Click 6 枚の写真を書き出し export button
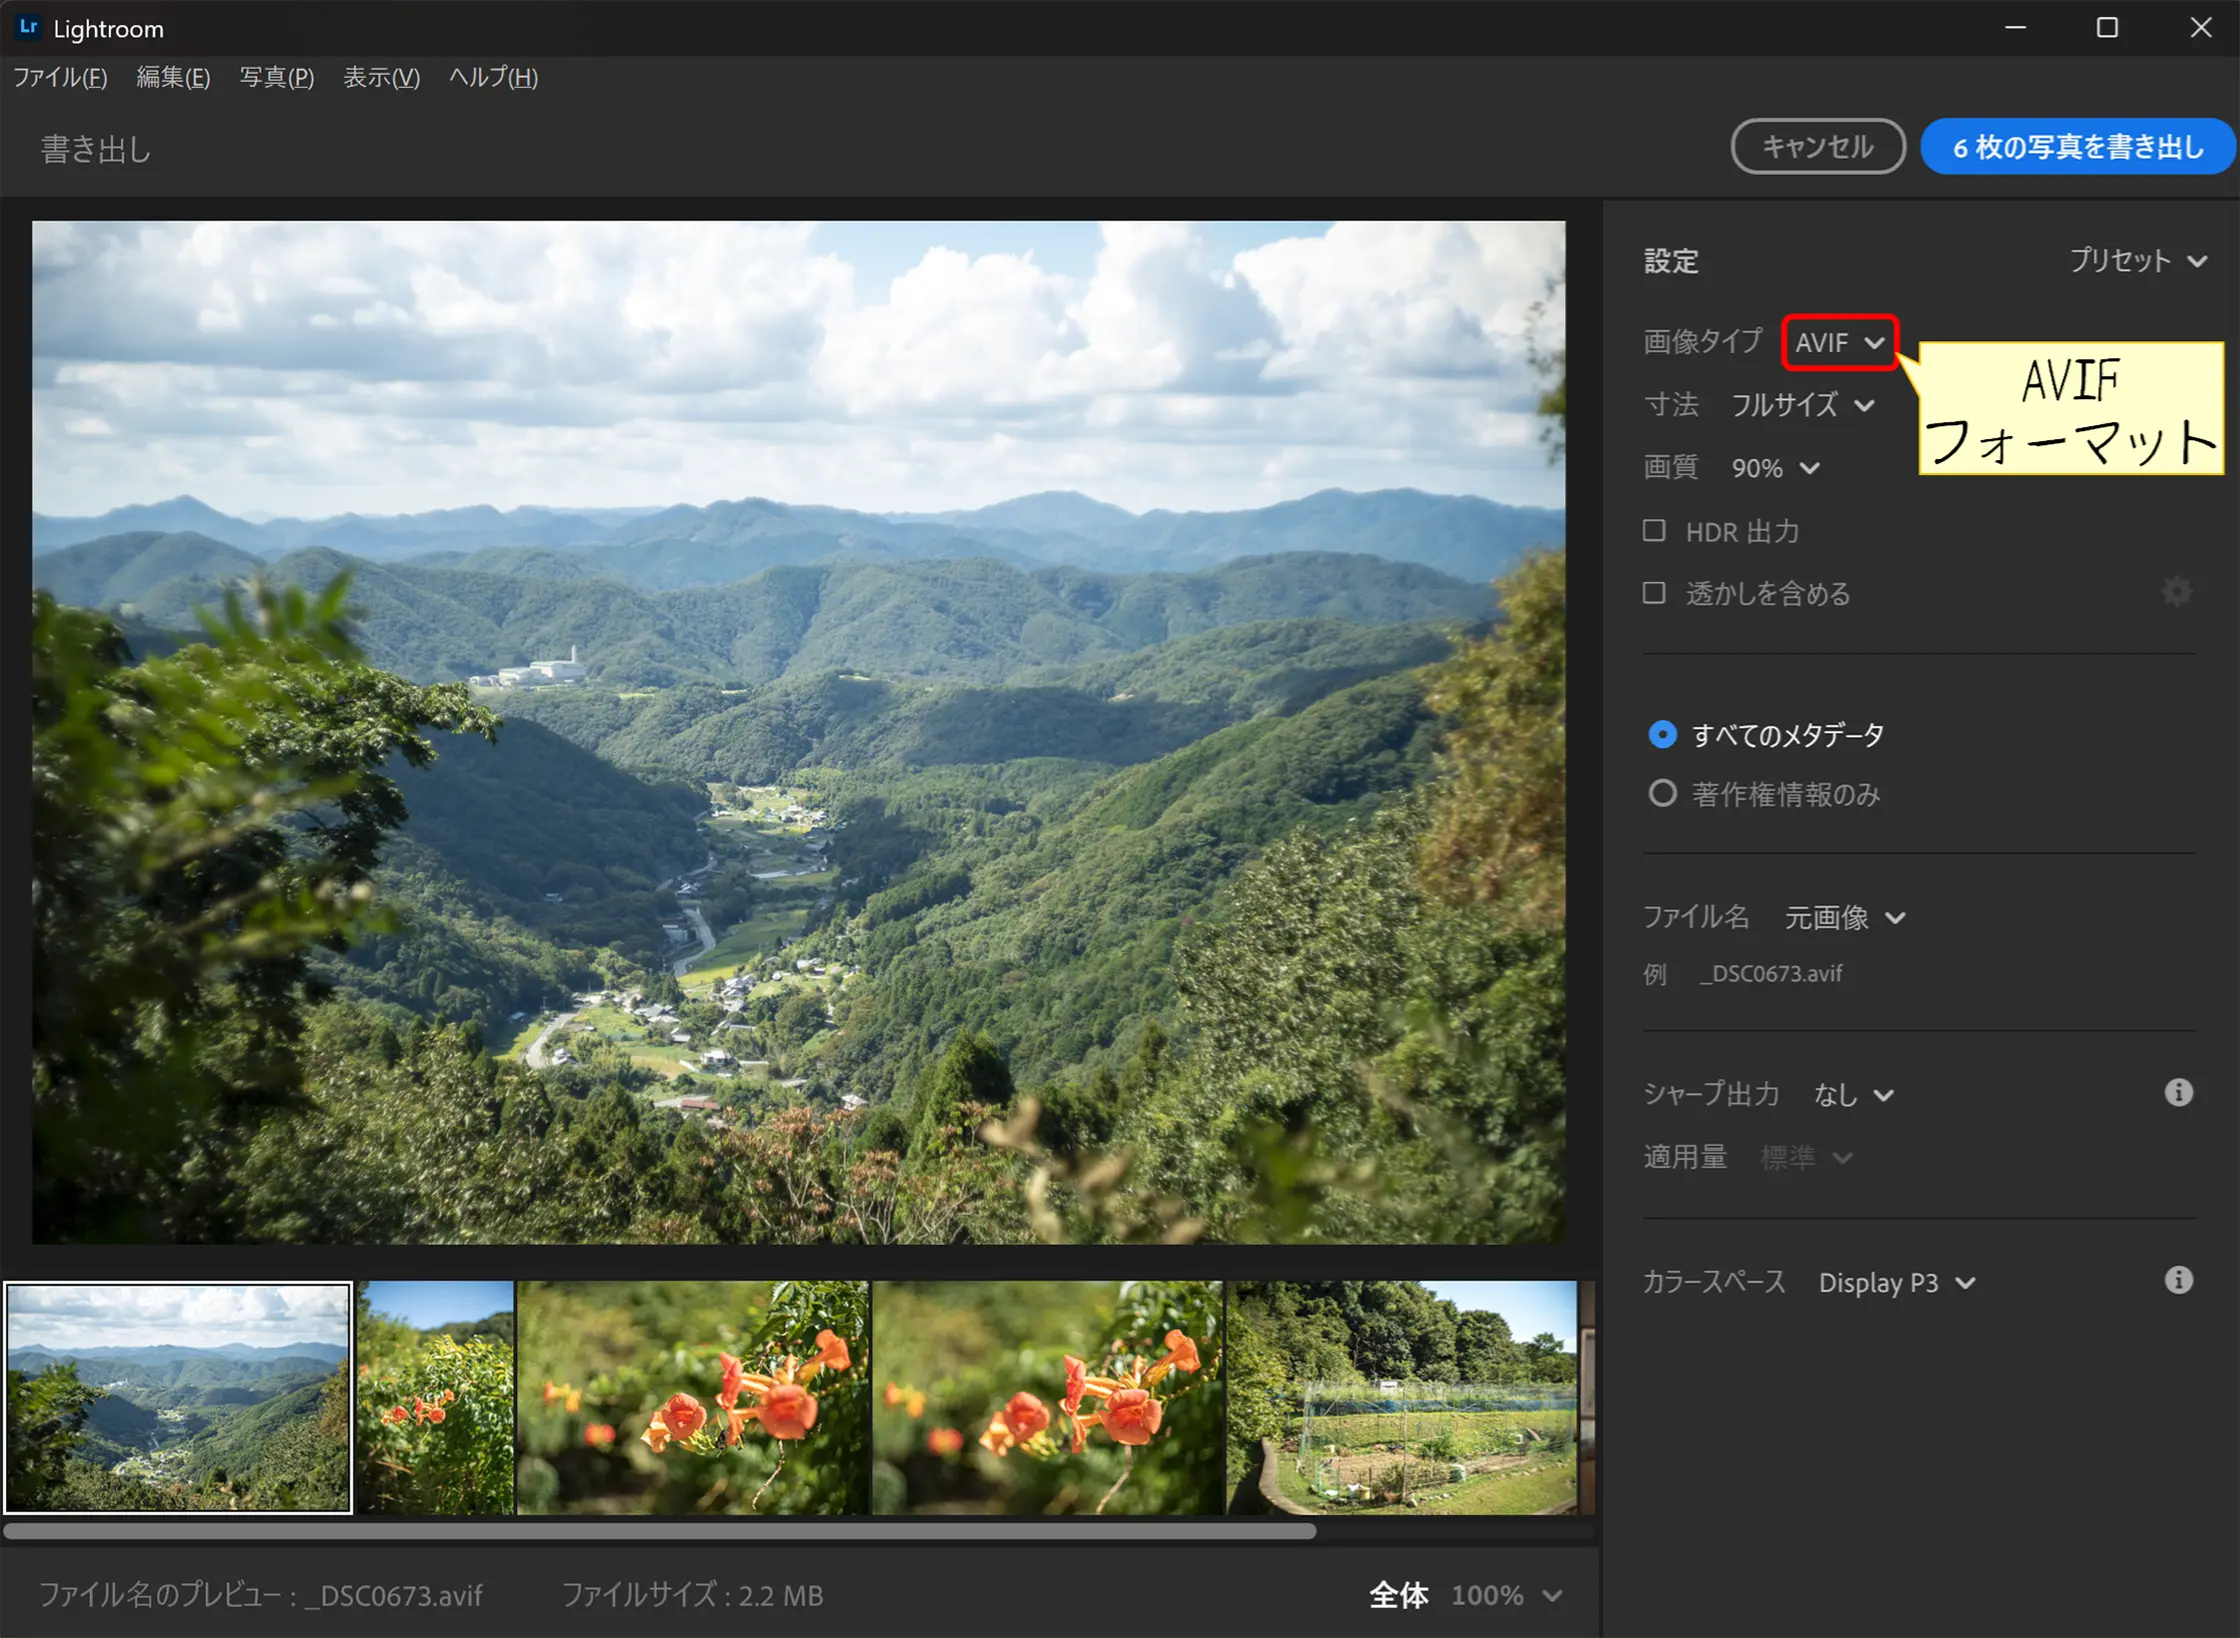Viewport: 2240px width, 1638px height. click(2077, 147)
